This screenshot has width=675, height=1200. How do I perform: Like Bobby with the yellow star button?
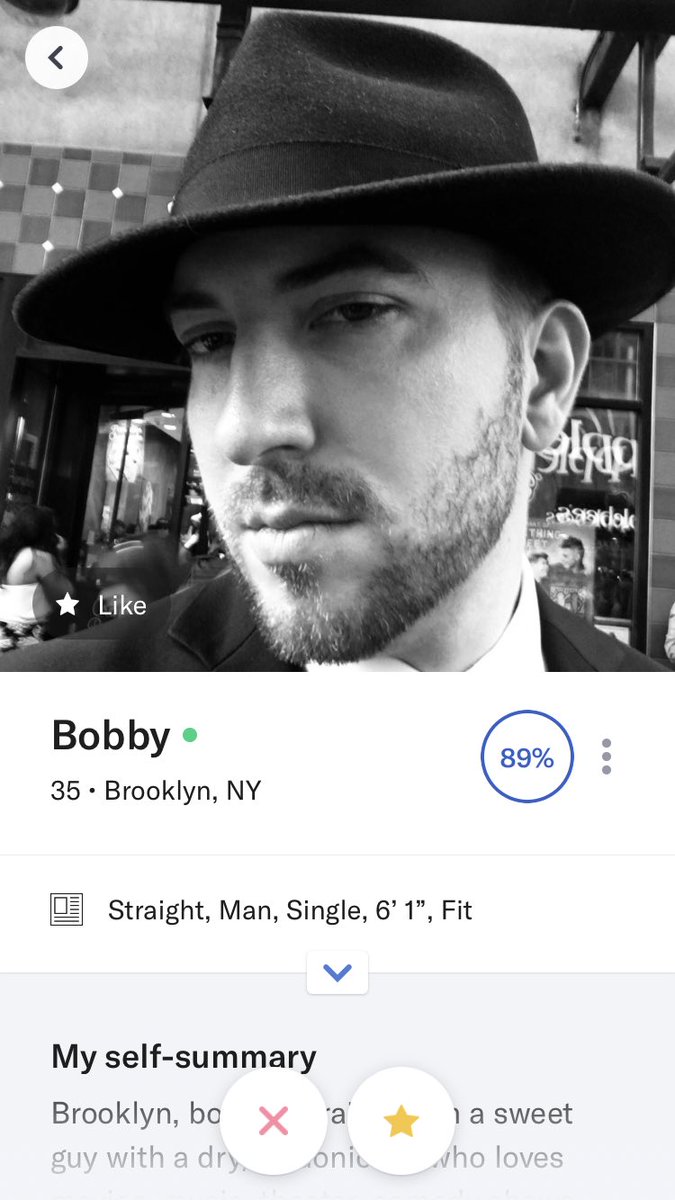pyautogui.click(x=401, y=1121)
